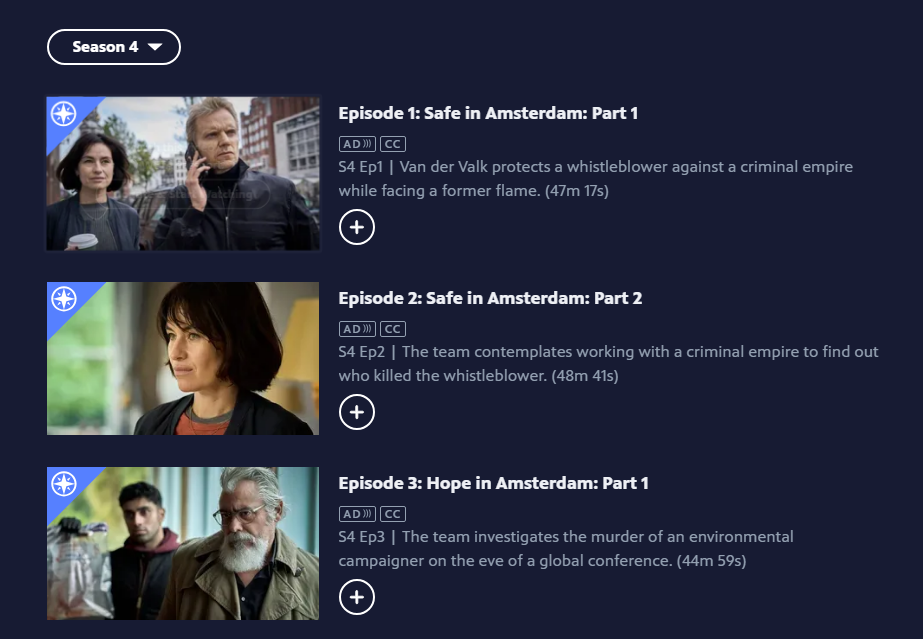Add Episode 3 to watchlist with its plus icon
Image resolution: width=923 pixels, height=639 pixels.
click(357, 597)
